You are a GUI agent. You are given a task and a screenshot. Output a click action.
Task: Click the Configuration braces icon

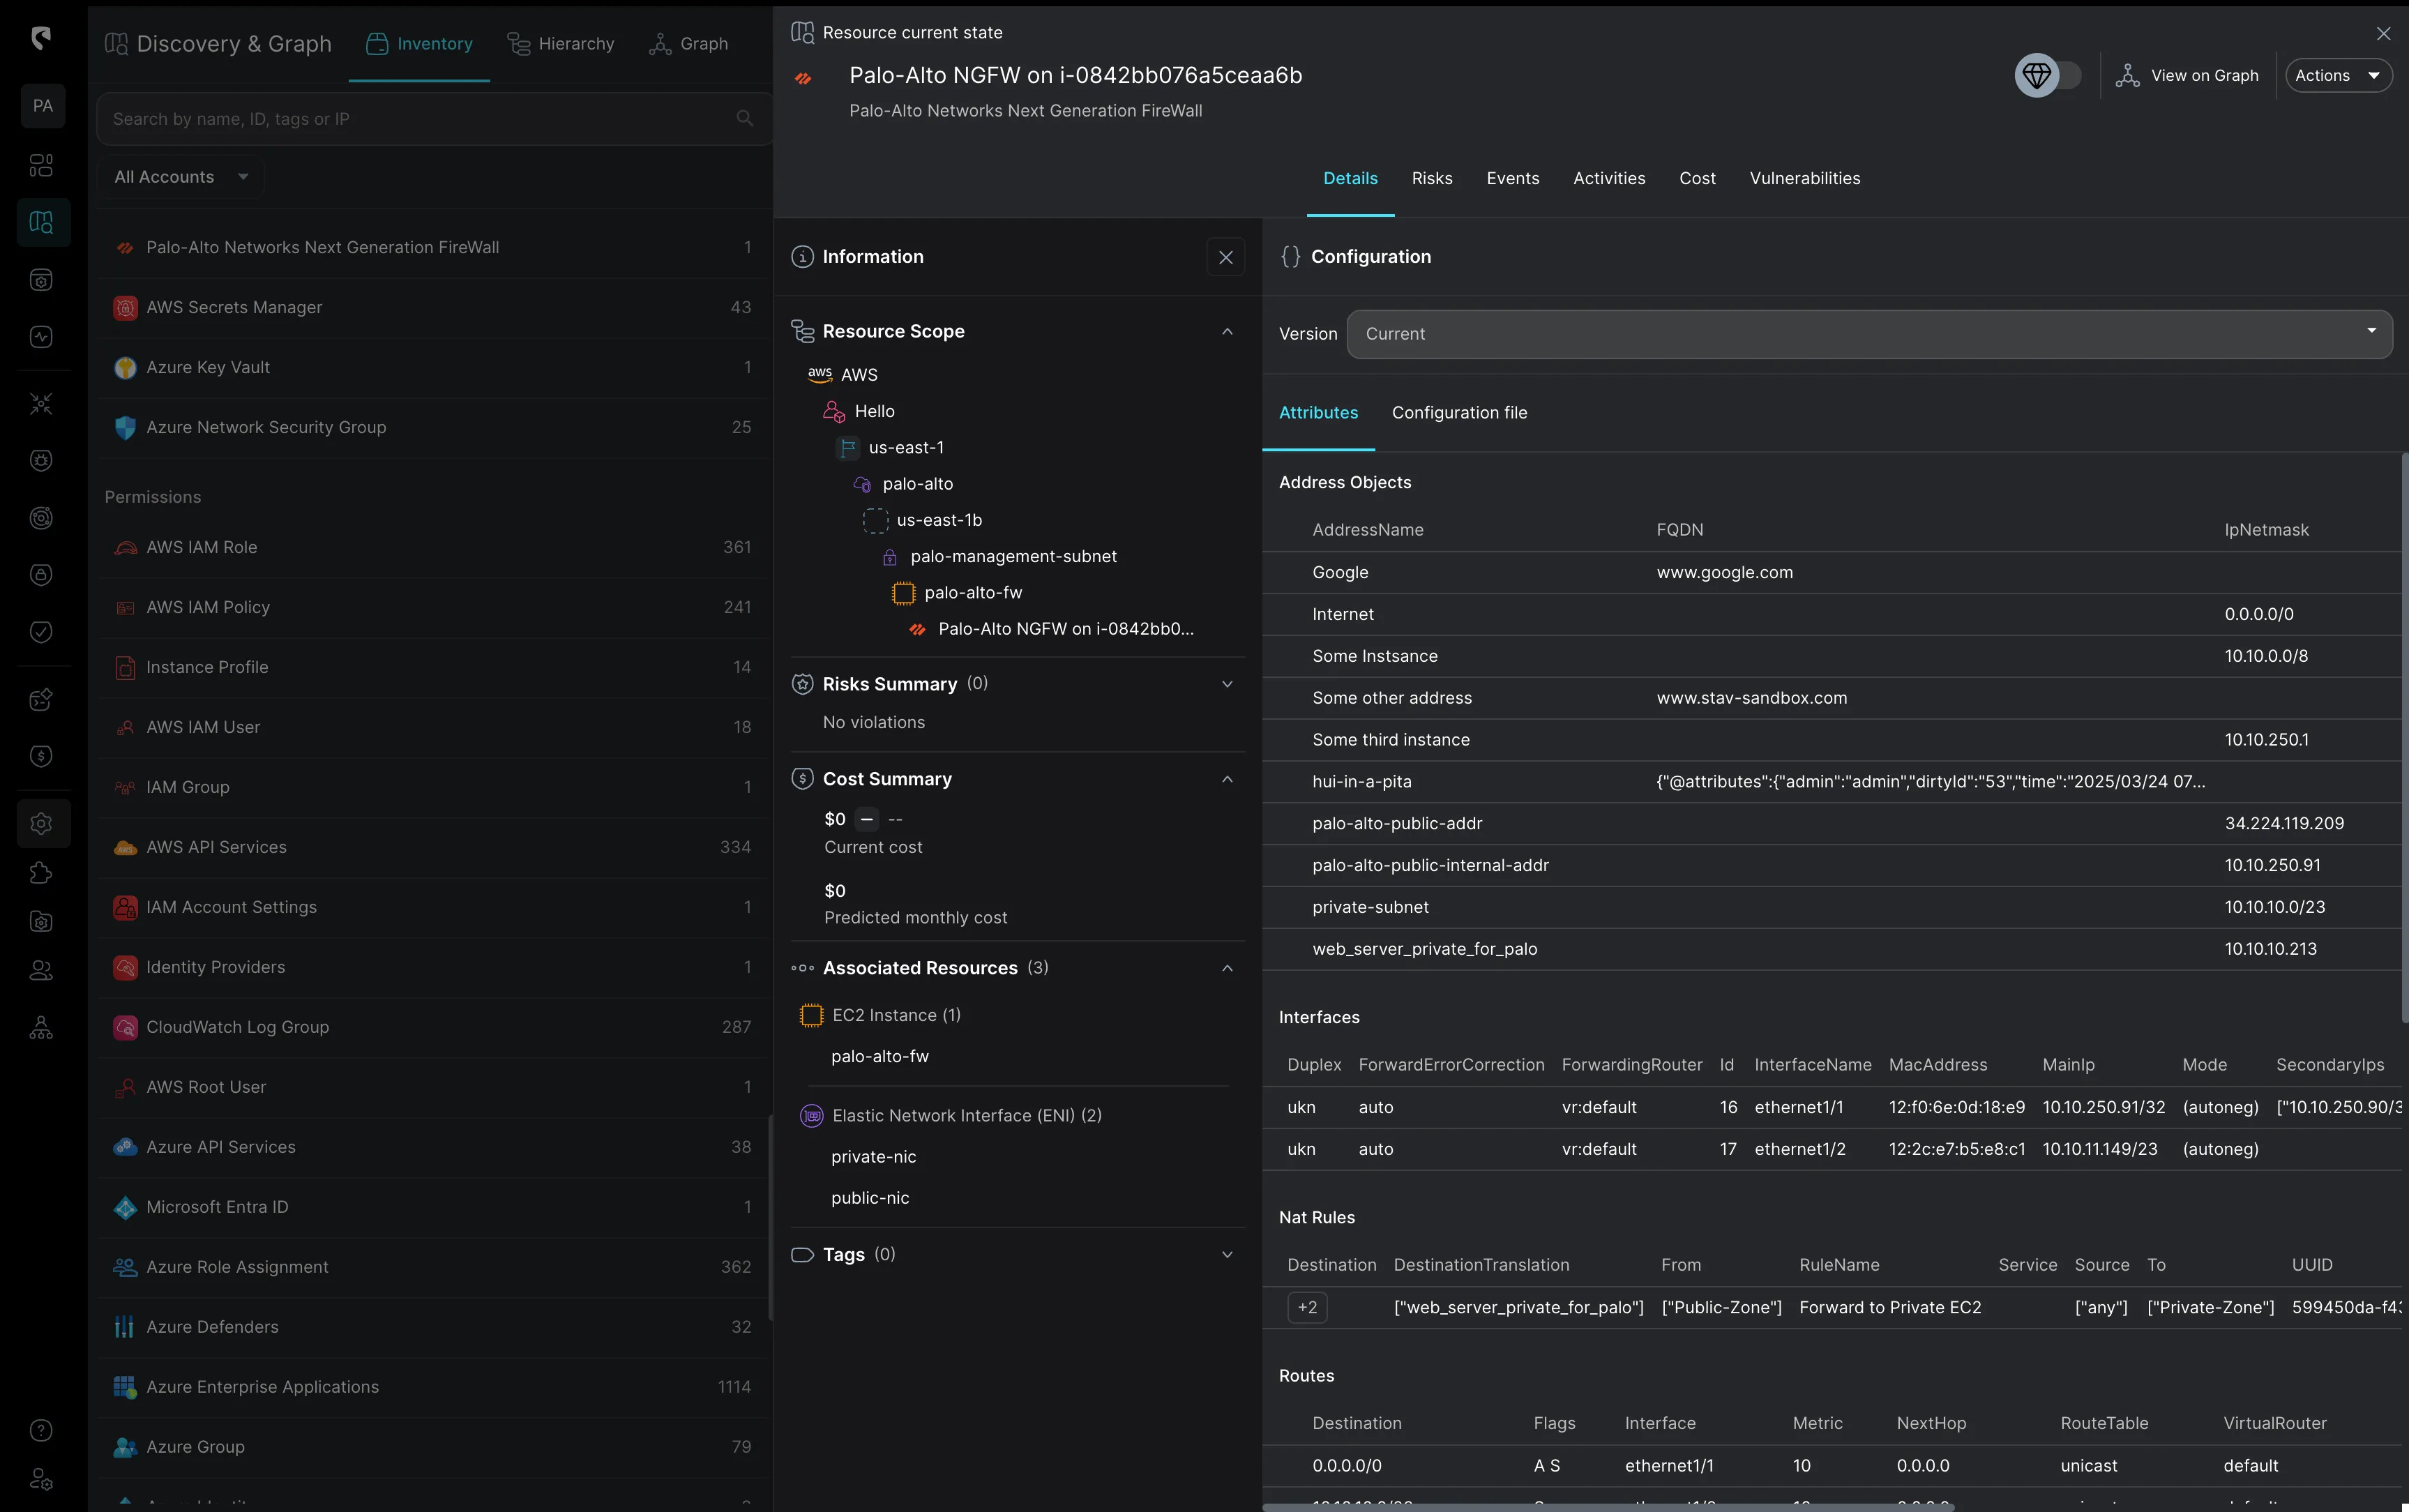(x=1290, y=257)
